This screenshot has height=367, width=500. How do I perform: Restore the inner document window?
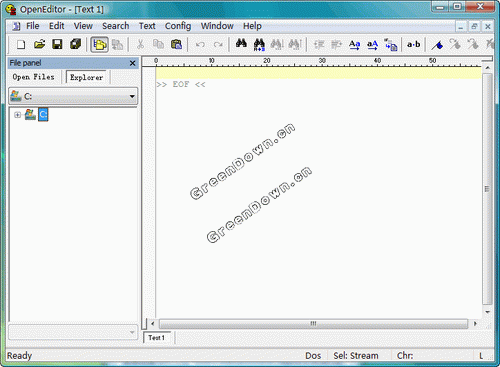[474, 26]
